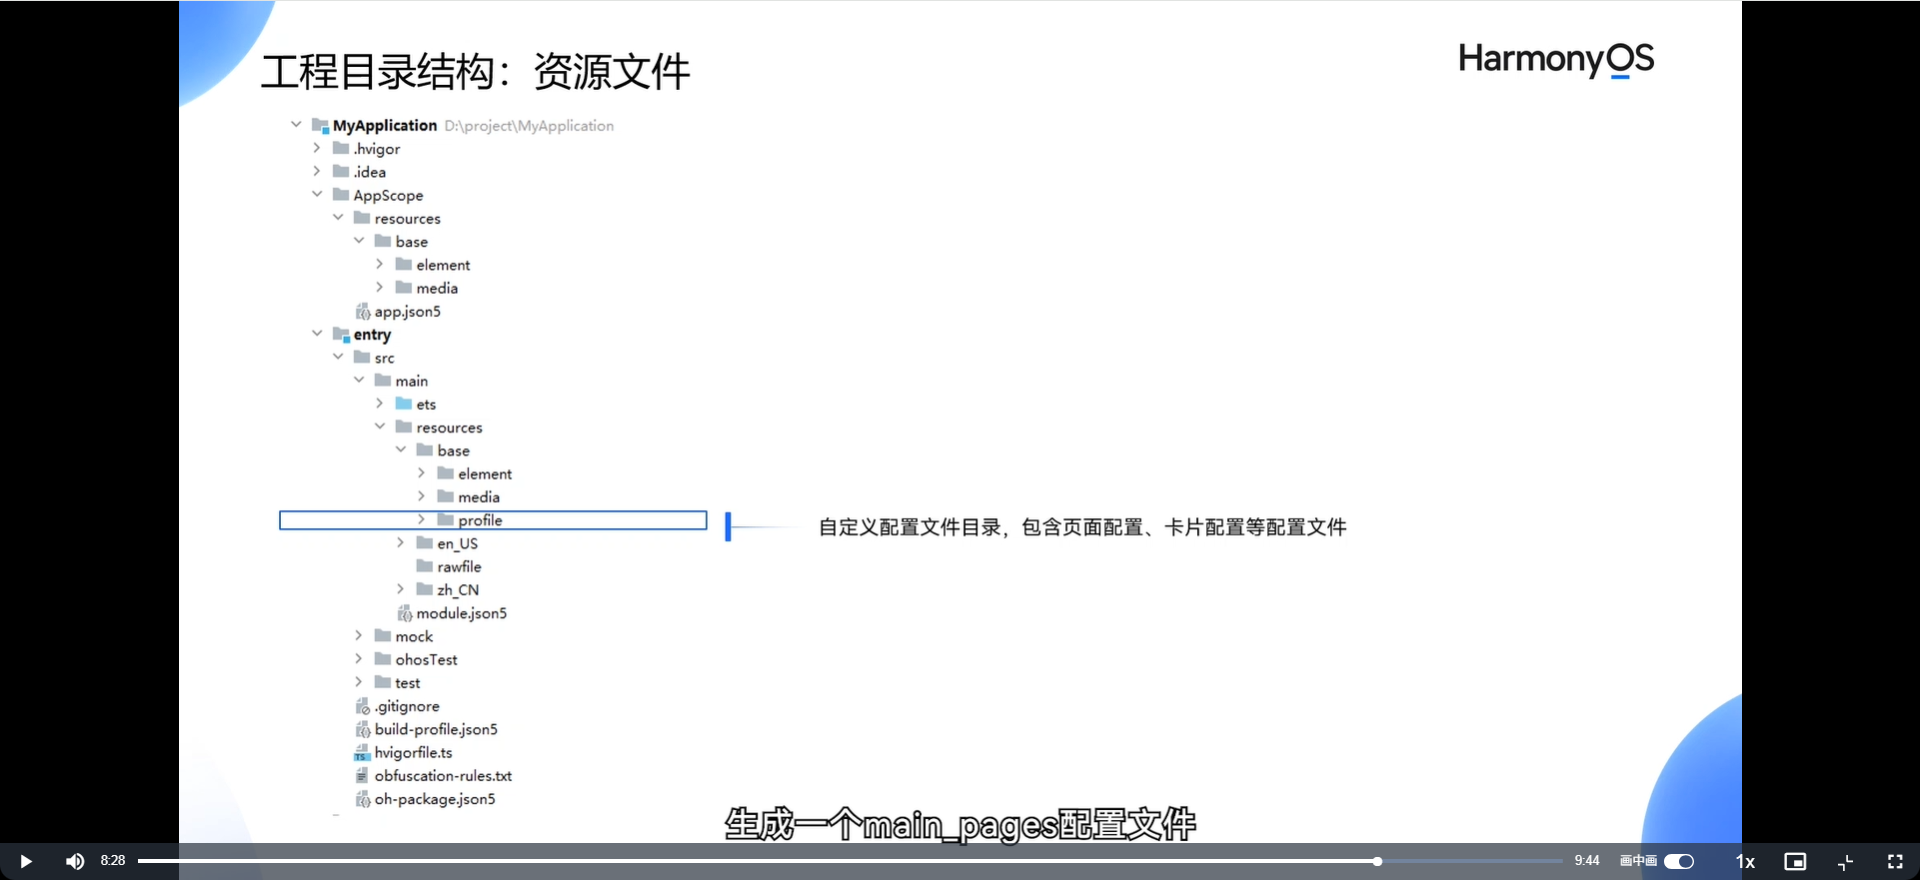Collapse the AppScope resources chevron
The width and height of the screenshot is (1920, 880).
tap(338, 217)
